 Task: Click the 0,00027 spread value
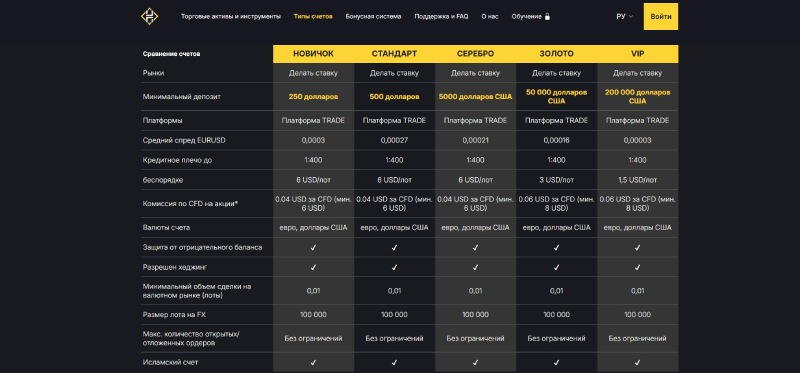point(394,140)
